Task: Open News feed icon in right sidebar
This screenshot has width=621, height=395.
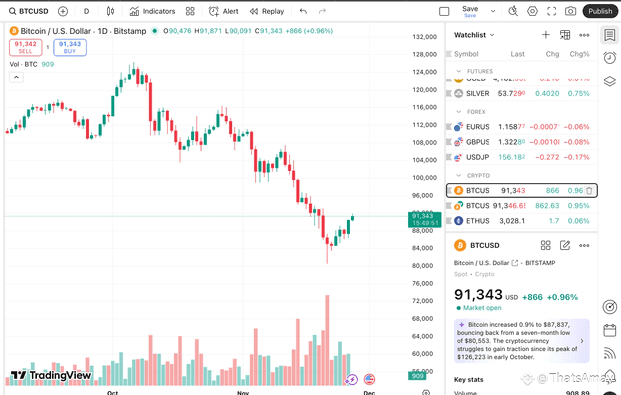Action: click(610, 353)
